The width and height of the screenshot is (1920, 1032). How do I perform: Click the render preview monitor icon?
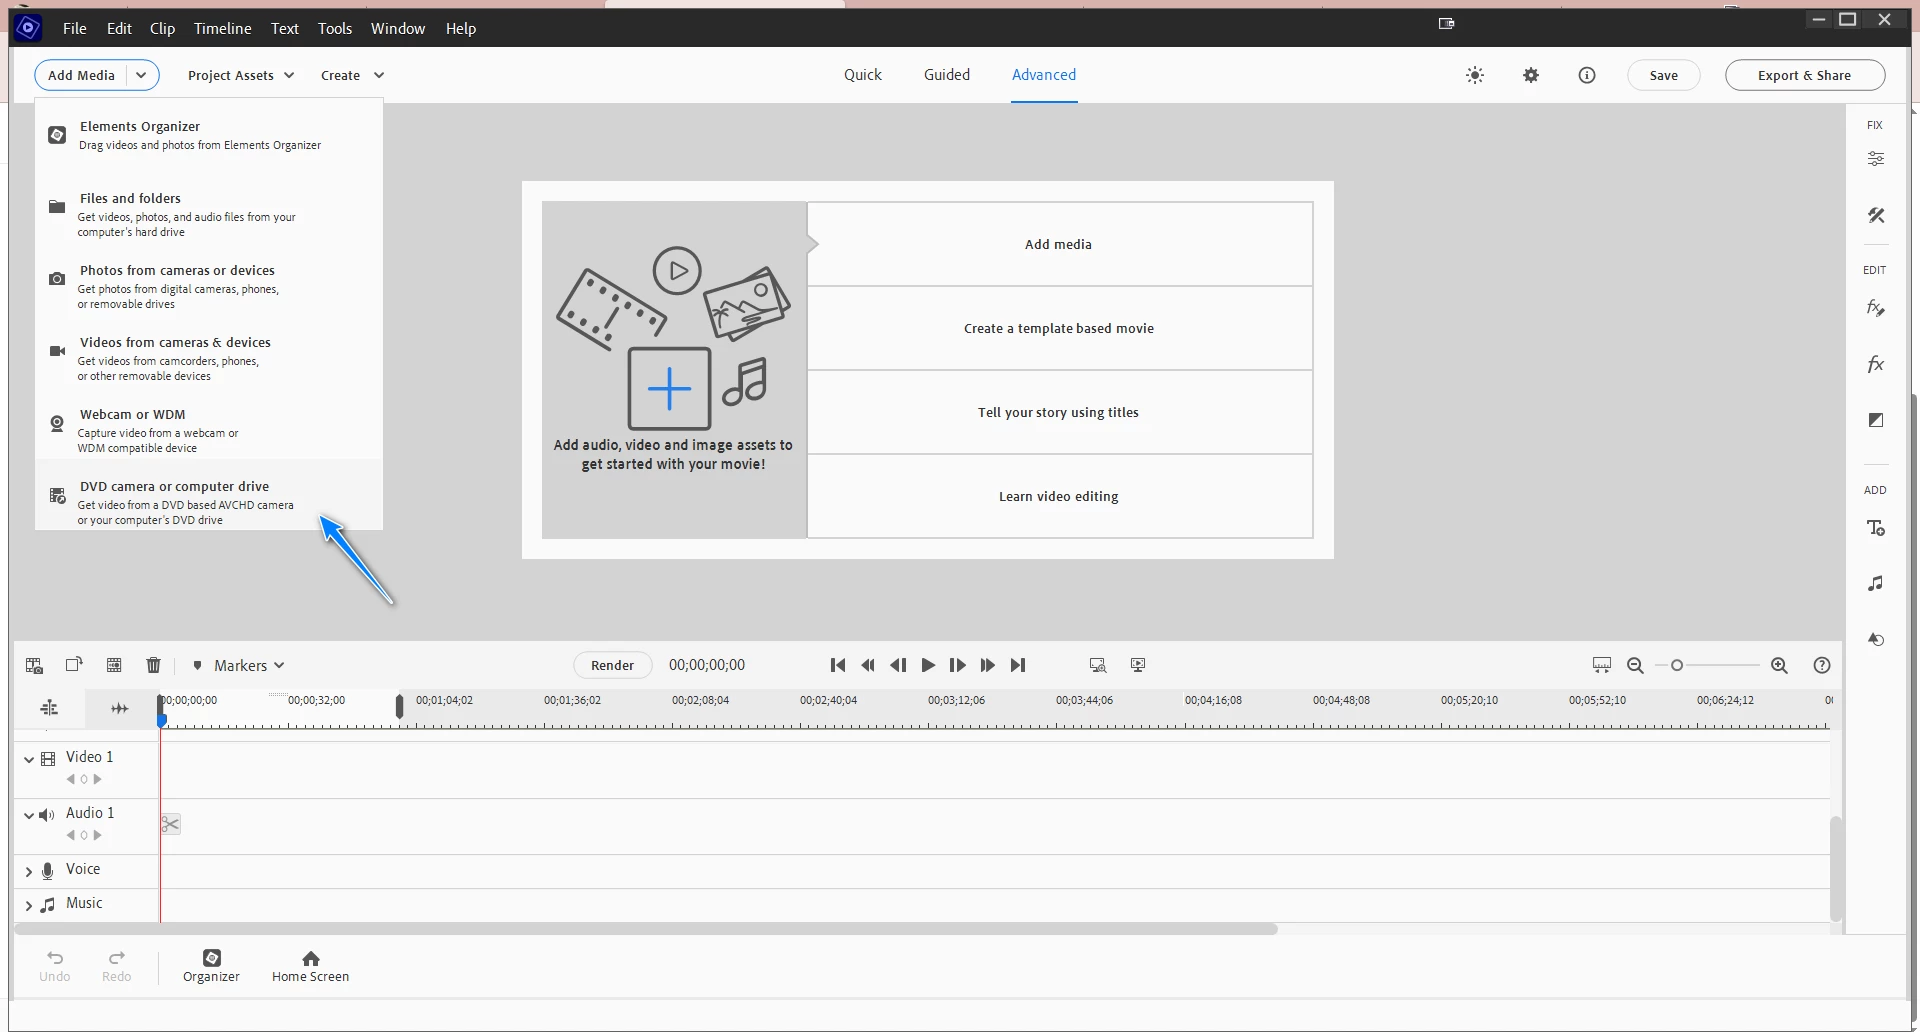point(1098,665)
